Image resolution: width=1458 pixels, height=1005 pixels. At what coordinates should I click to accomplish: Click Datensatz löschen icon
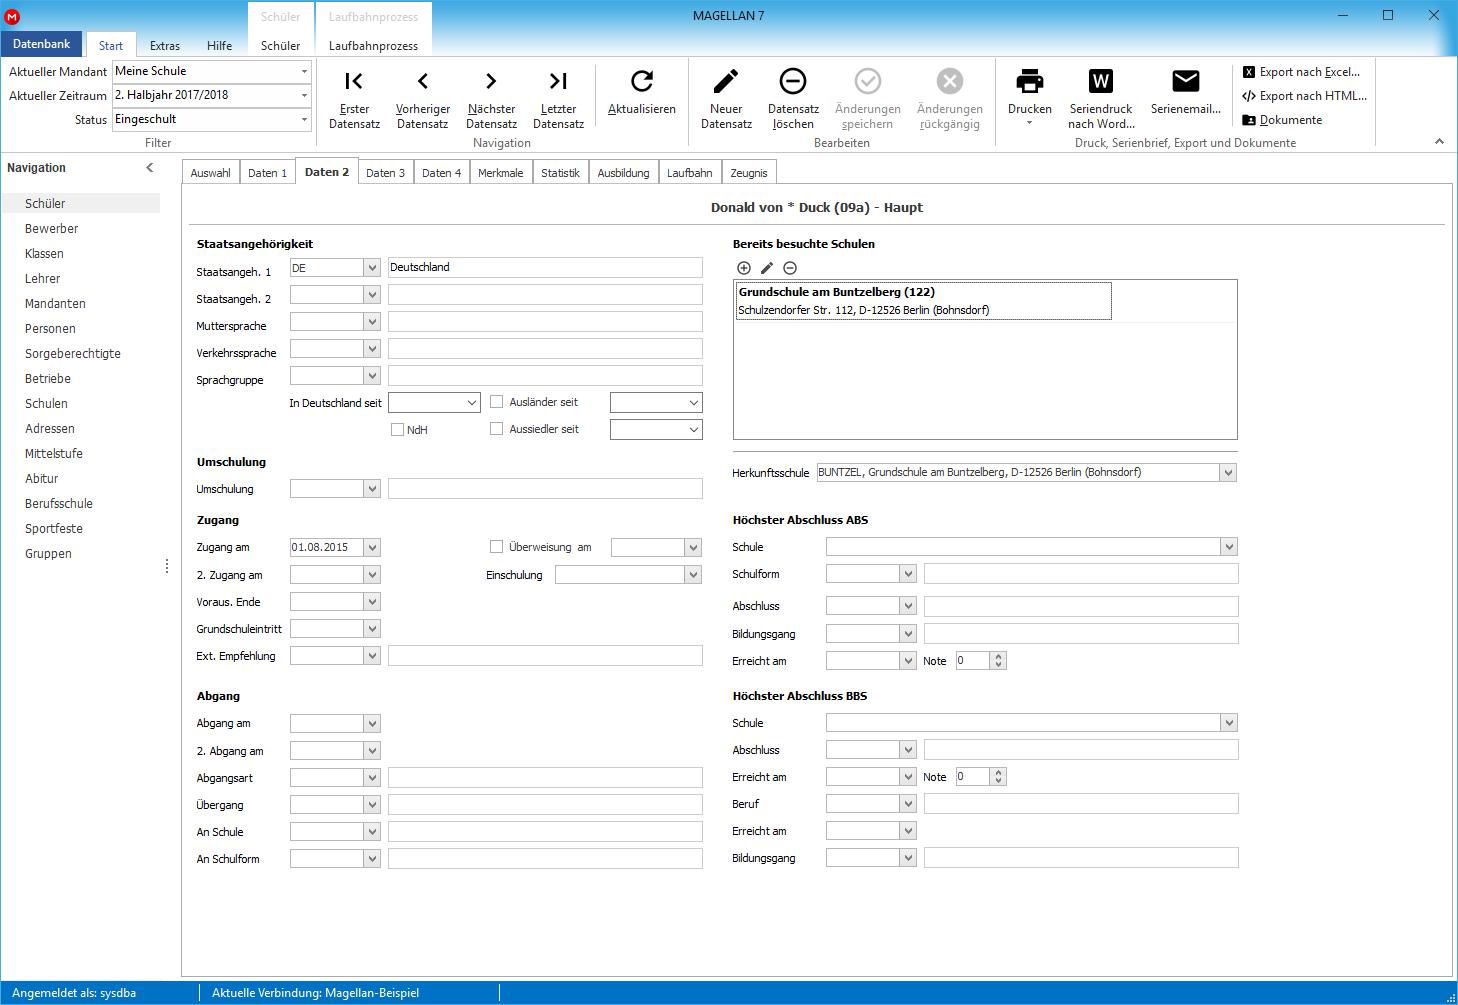coord(793,81)
